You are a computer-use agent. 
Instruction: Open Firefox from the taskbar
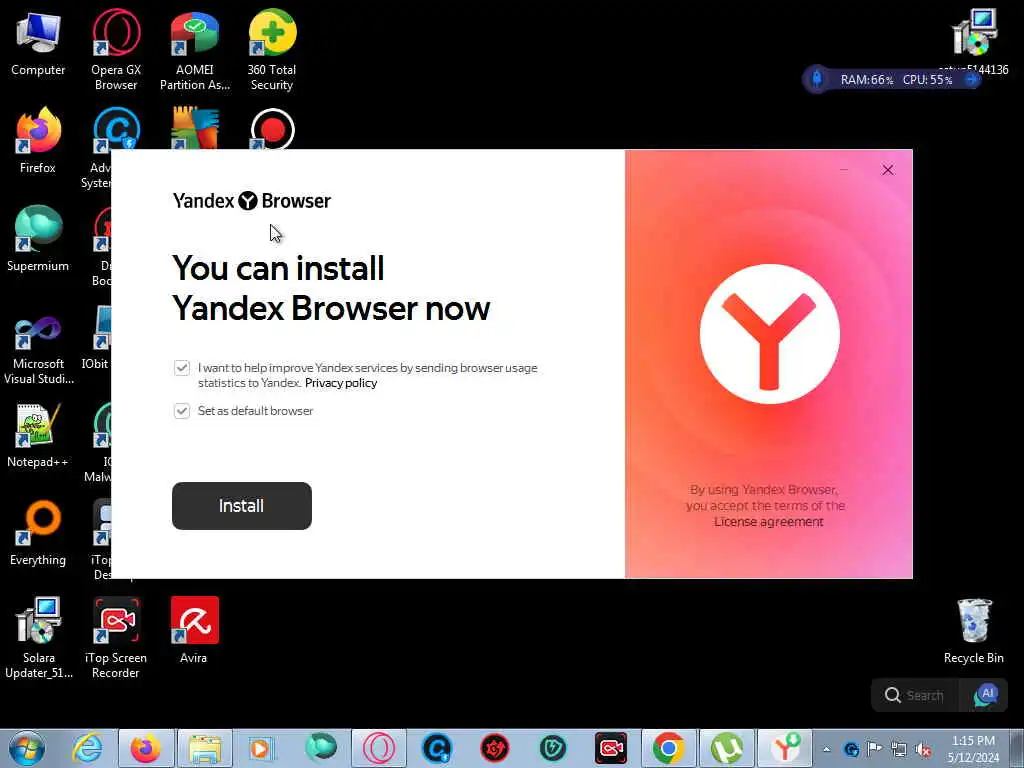[146, 748]
